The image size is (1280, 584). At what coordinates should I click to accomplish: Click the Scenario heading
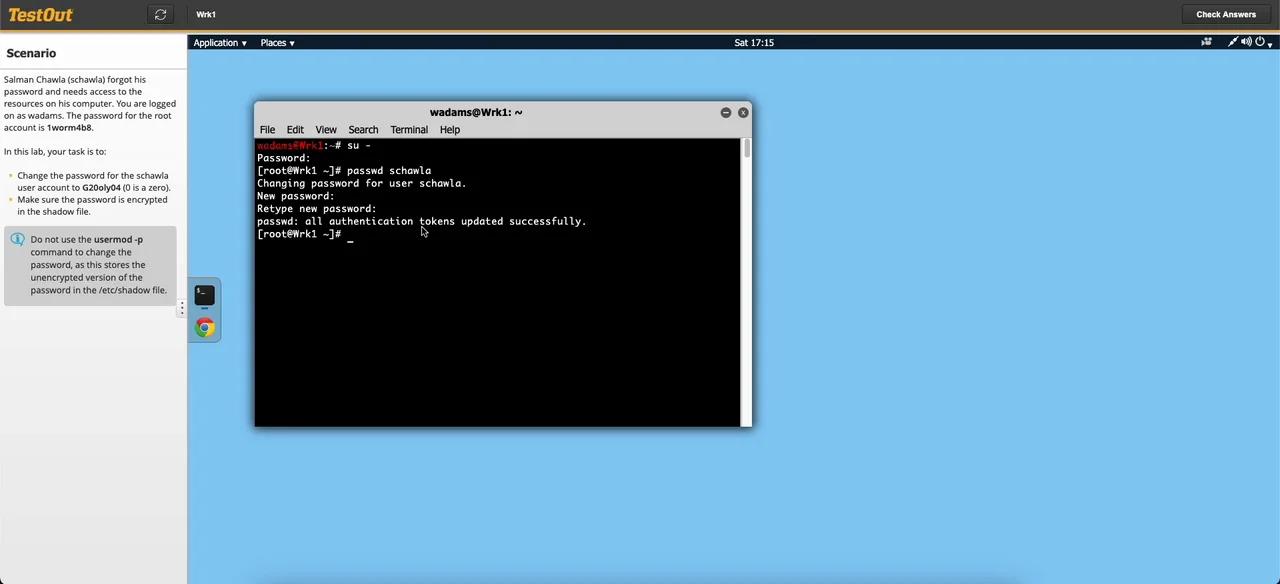tap(31, 53)
